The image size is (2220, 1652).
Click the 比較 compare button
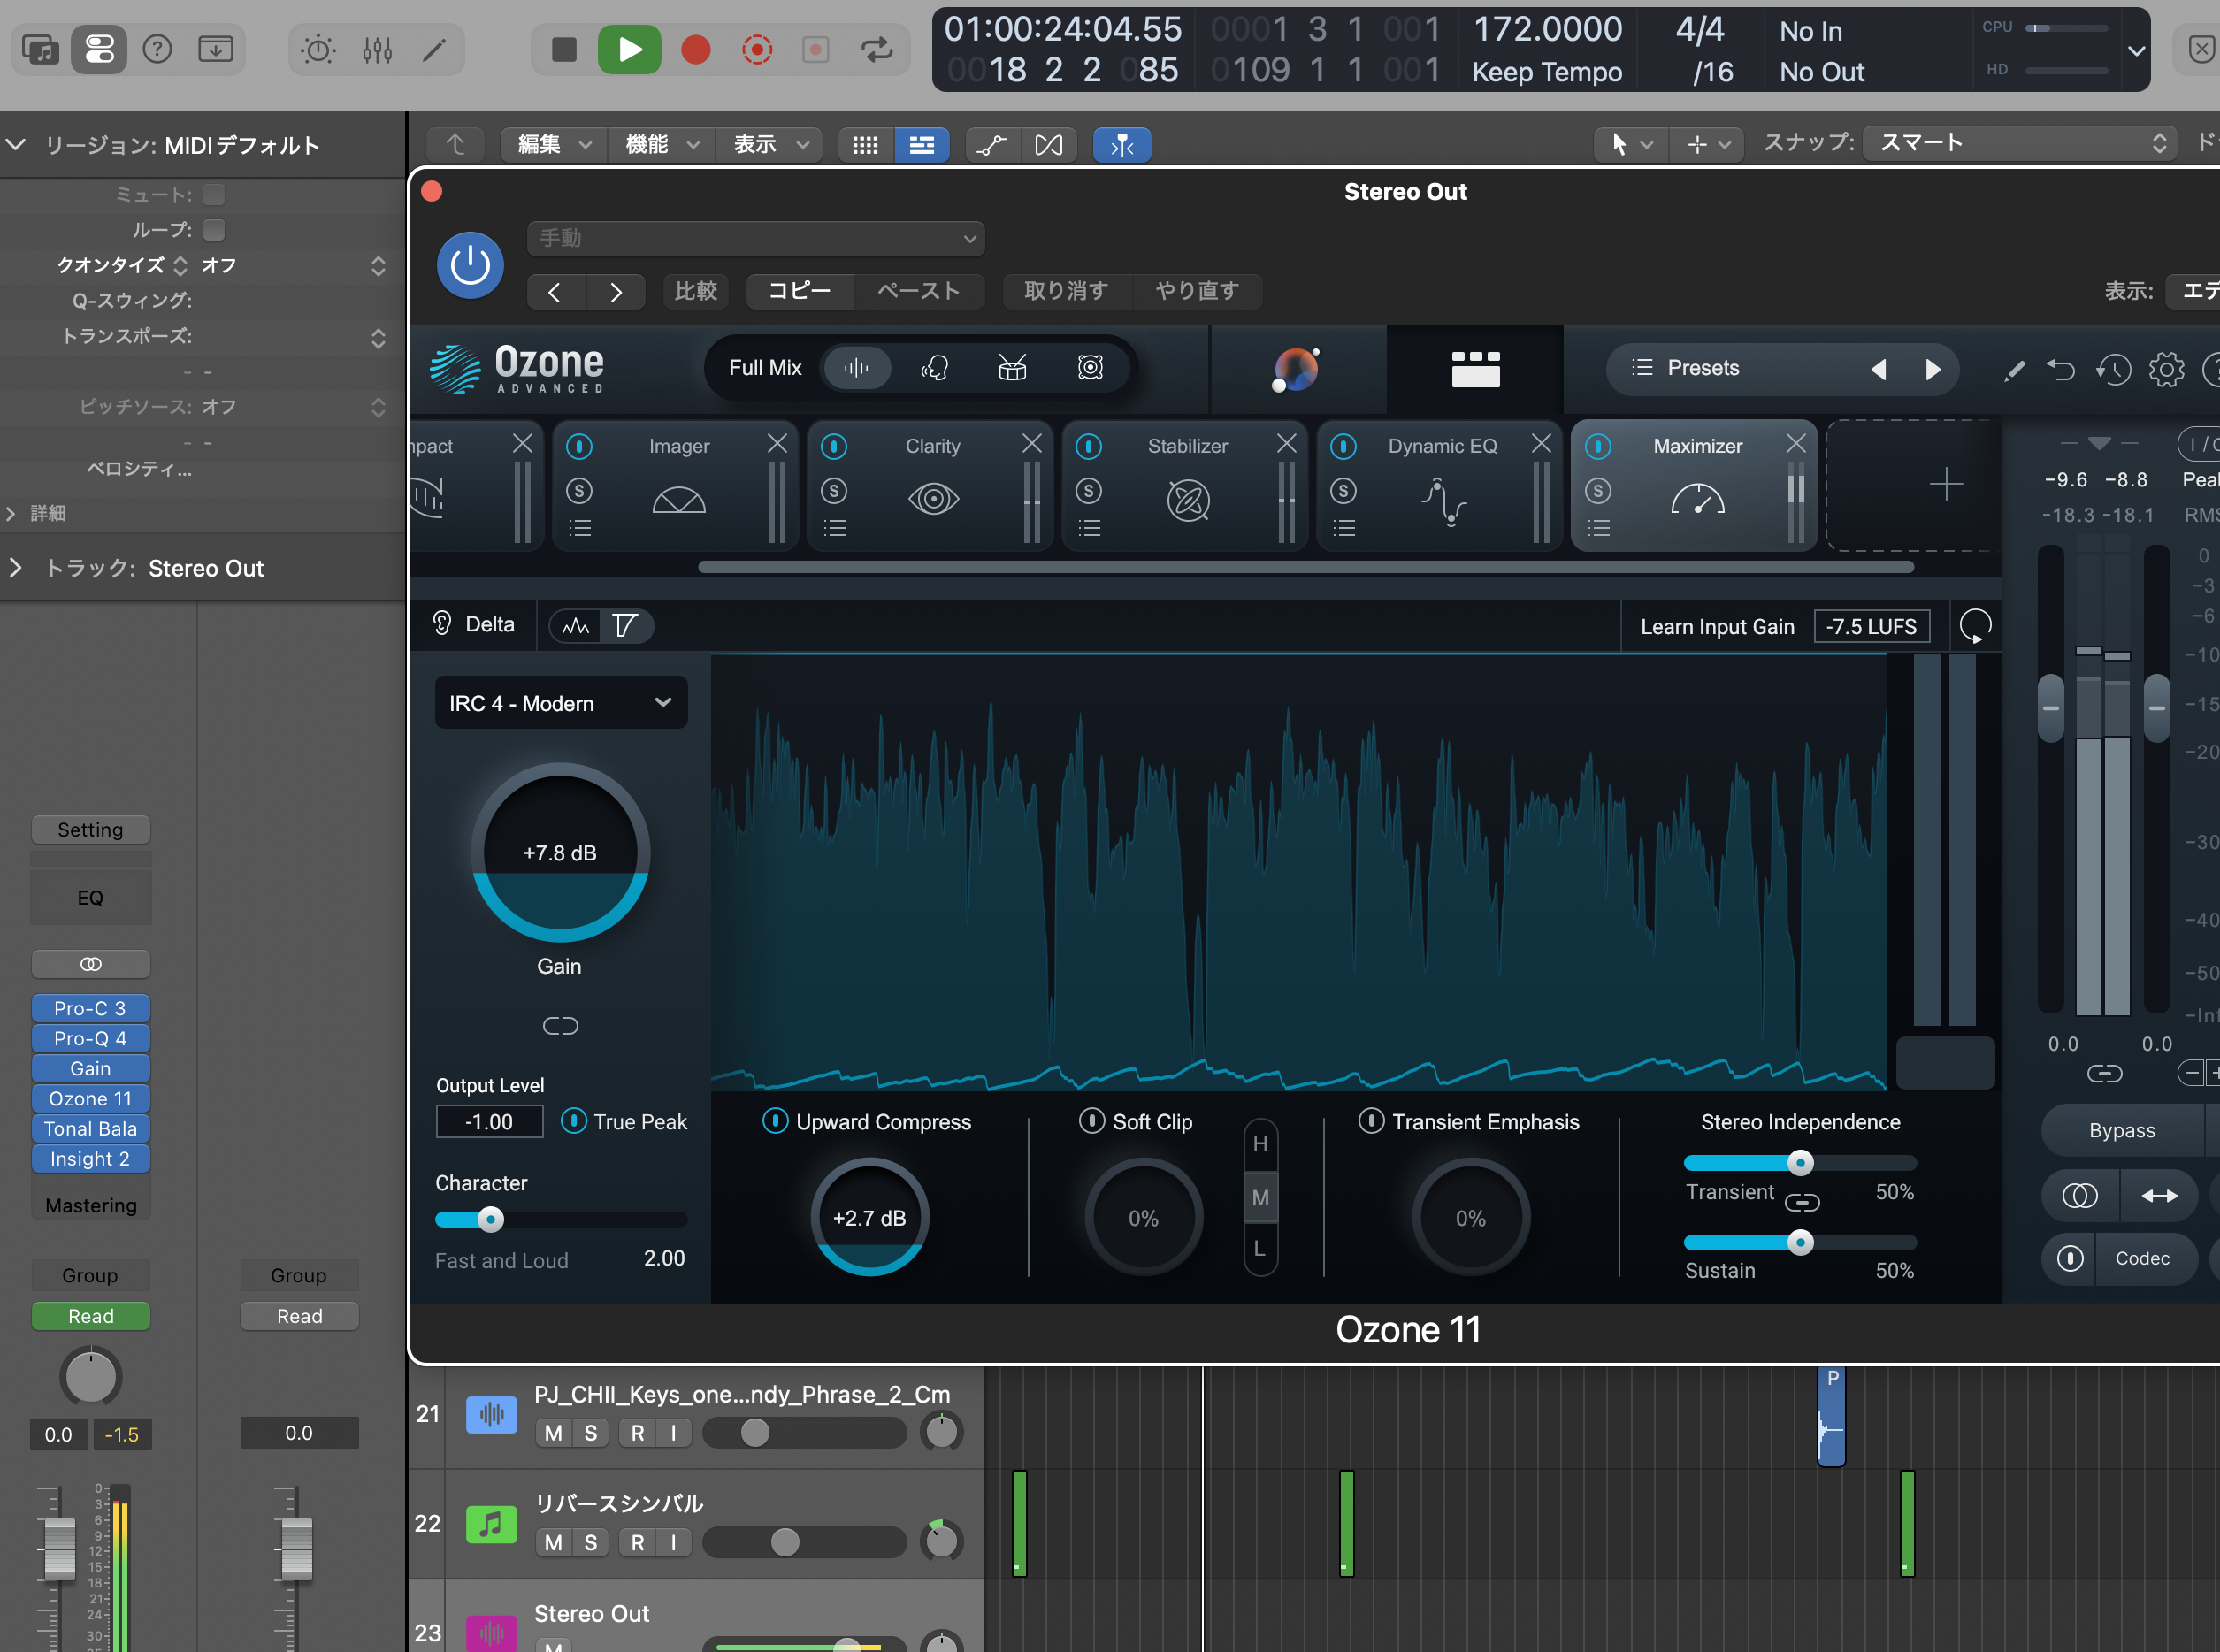[696, 291]
